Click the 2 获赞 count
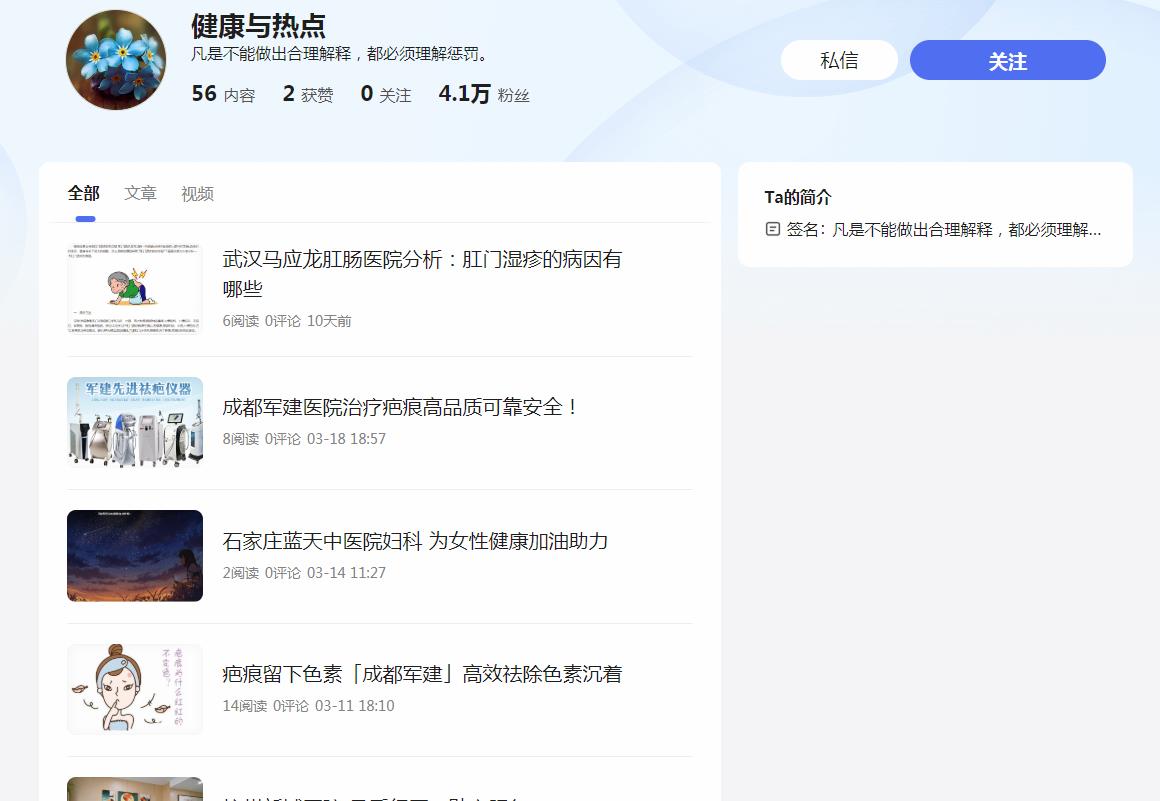Image resolution: width=1160 pixels, height=801 pixels. [308, 94]
